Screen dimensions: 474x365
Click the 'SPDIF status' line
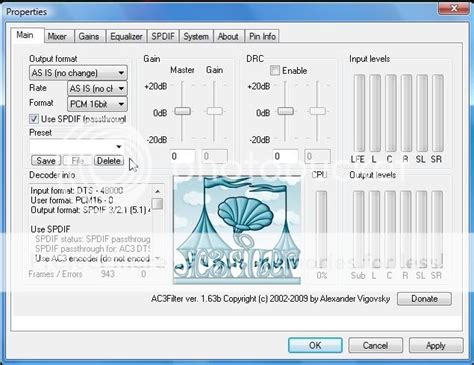93,239
